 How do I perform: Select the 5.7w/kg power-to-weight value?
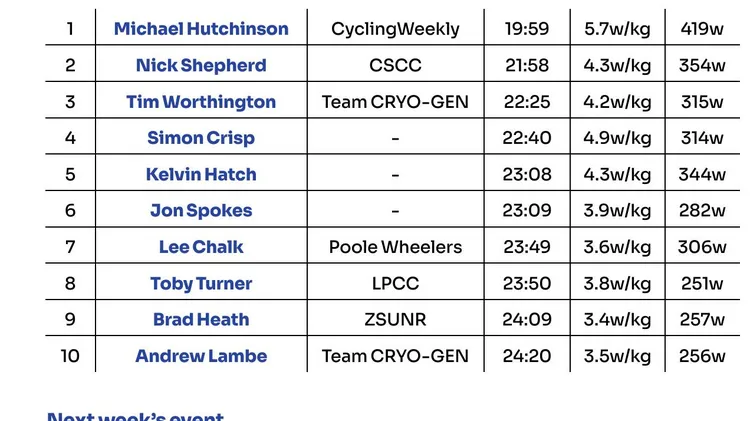[617, 29]
